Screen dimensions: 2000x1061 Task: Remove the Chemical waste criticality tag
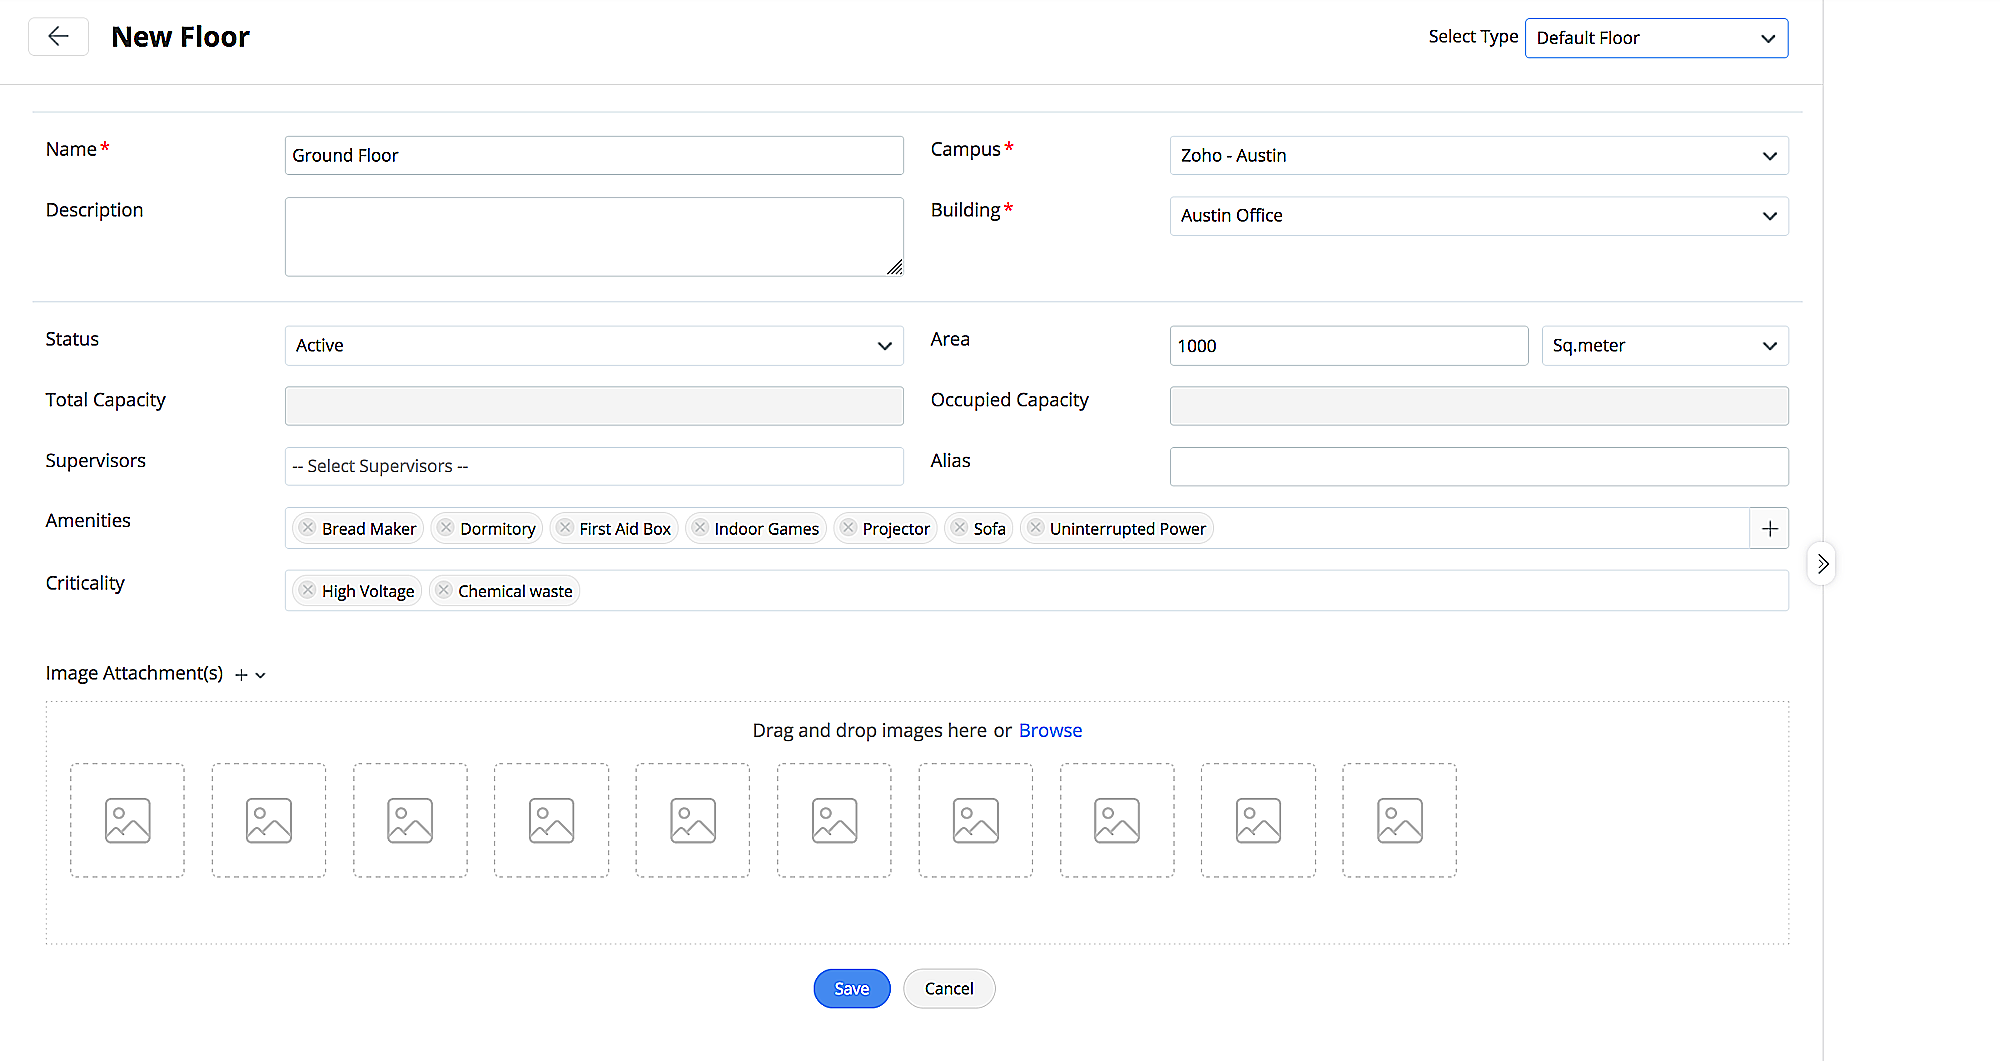[x=444, y=591]
